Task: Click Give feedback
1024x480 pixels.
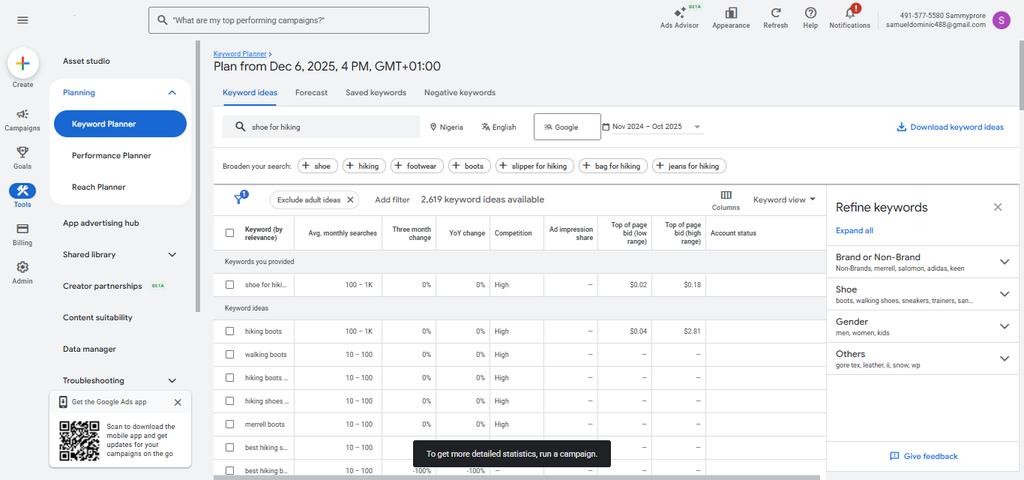Action: pyautogui.click(x=923, y=456)
